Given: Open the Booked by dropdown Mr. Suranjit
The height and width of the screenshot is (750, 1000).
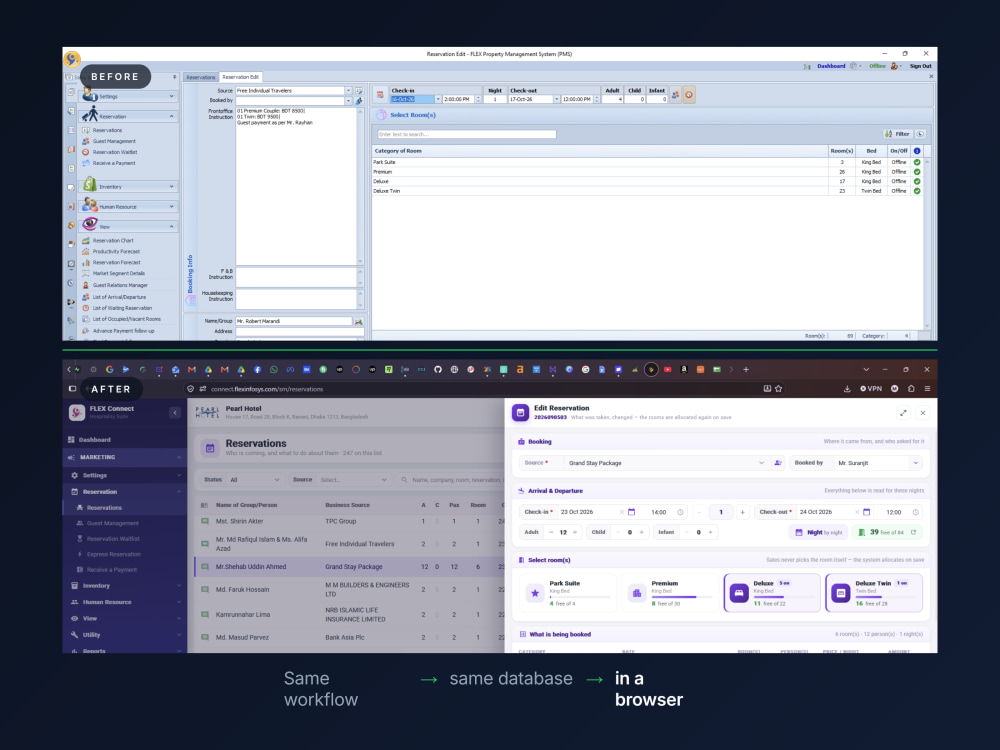Looking at the screenshot, I should tap(877, 463).
